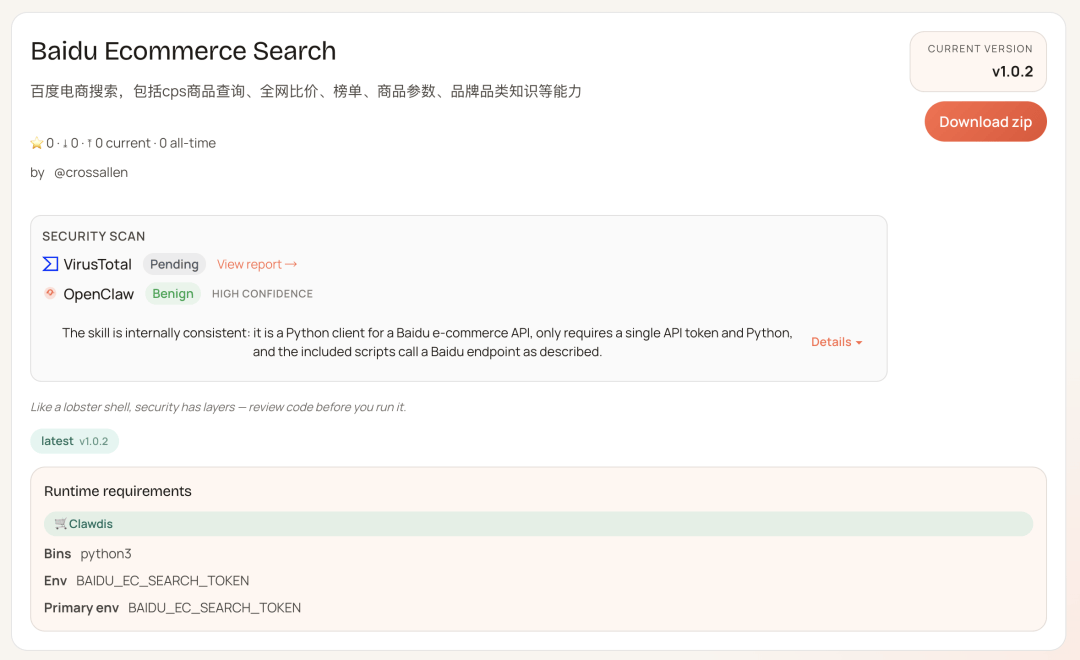Open the @crossallen author profile
1080x660 pixels.
pyautogui.click(x=91, y=172)
